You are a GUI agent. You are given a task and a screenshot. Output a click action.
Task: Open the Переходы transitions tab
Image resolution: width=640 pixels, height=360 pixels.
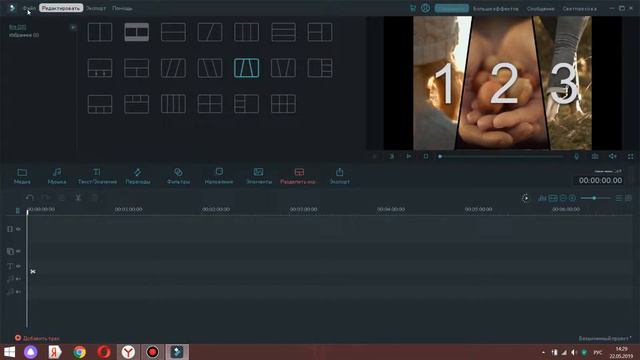138,176
